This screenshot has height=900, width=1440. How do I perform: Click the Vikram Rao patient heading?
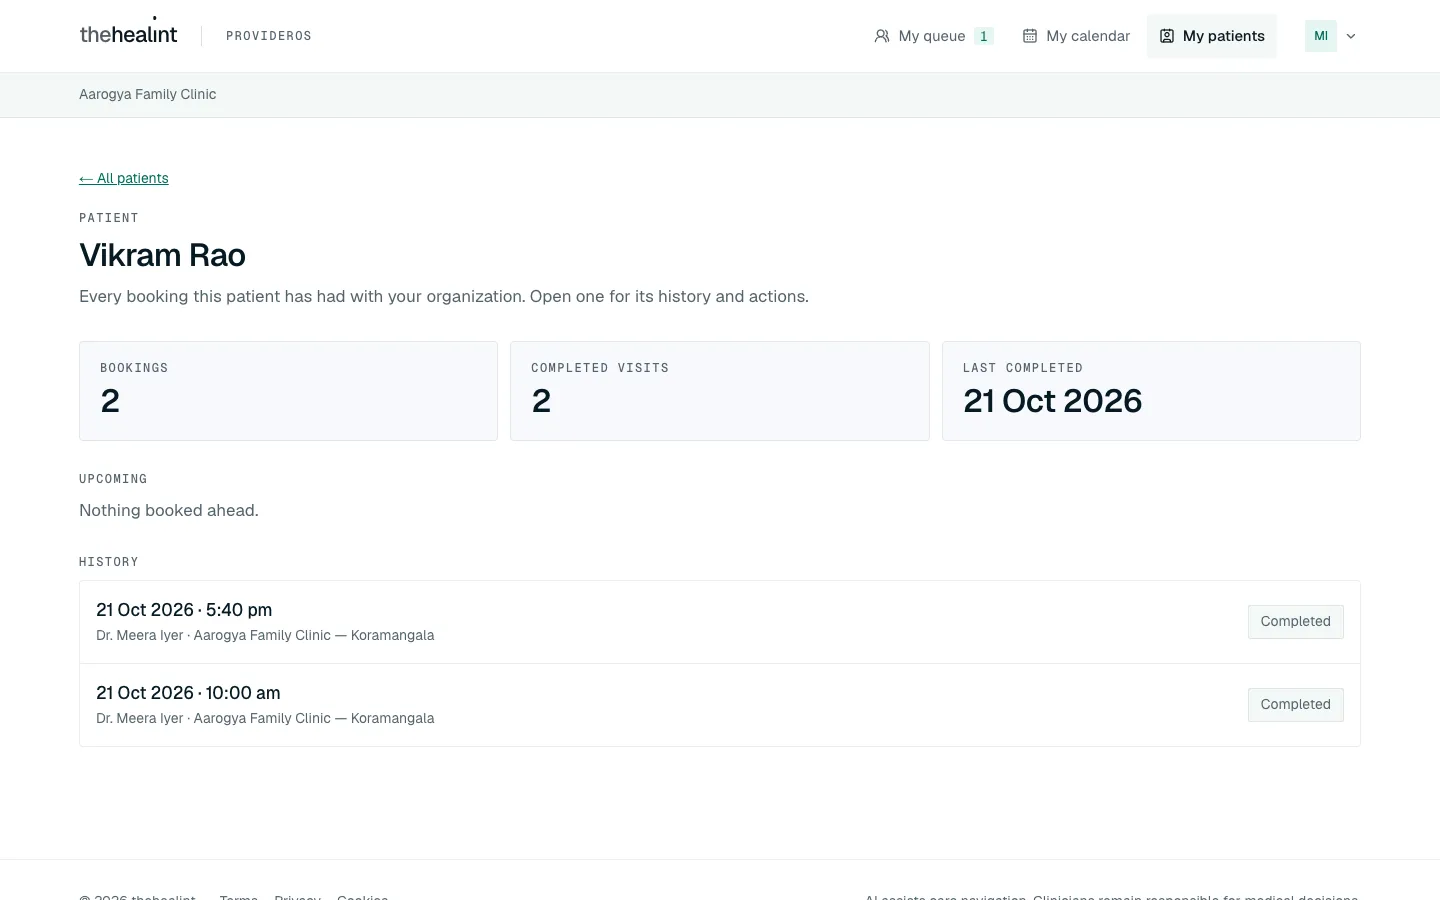coord(163,255)
